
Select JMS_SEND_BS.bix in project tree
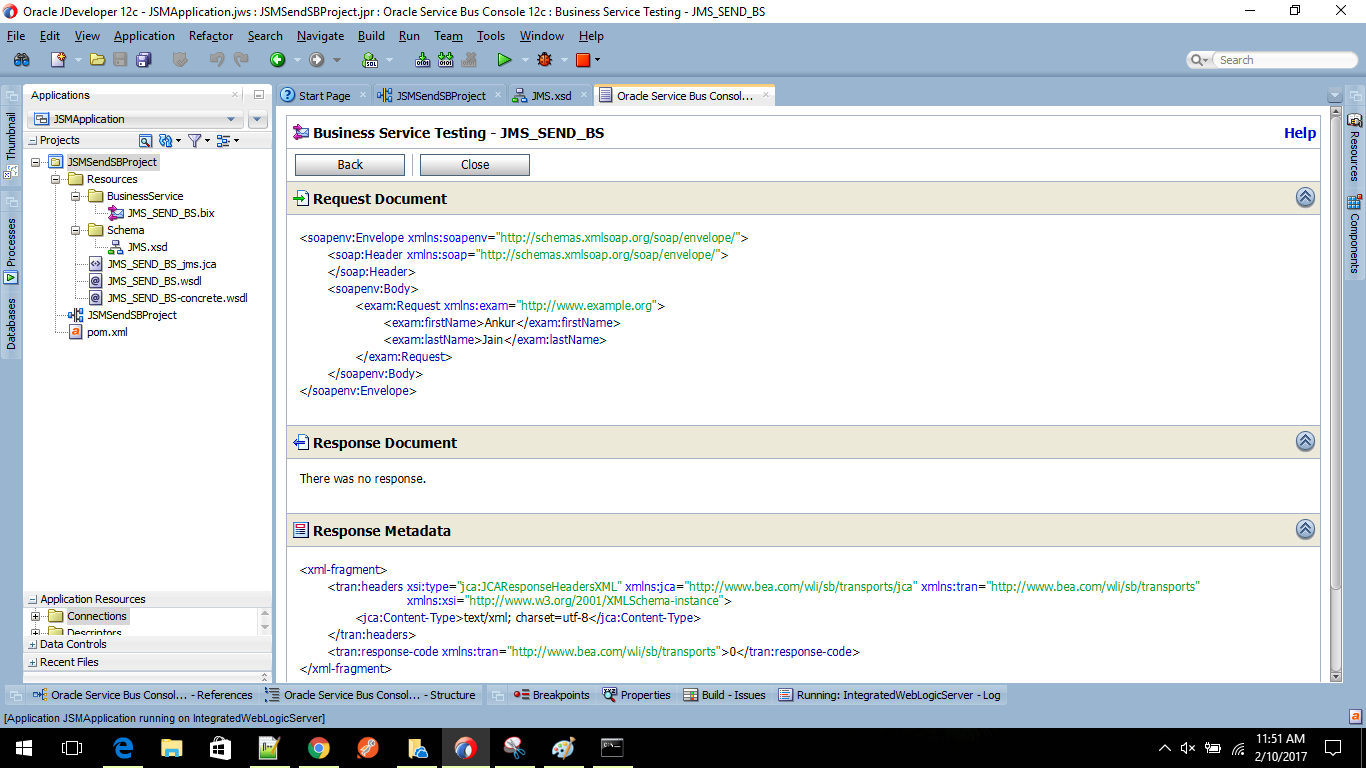click(170, 213)
